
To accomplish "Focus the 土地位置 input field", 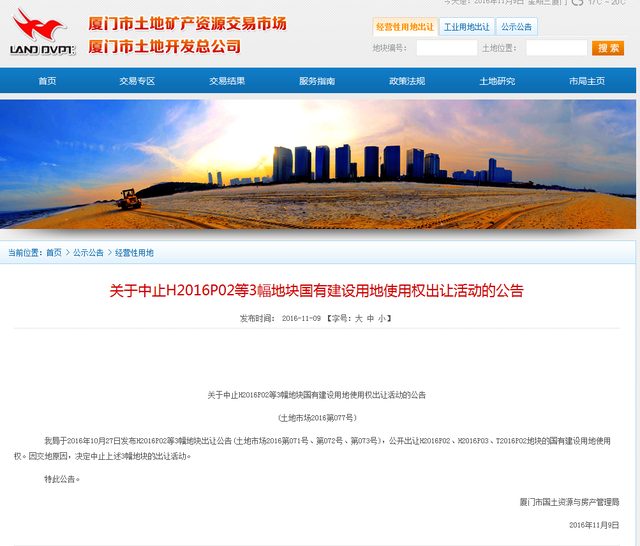I will [x=557, y=48].
